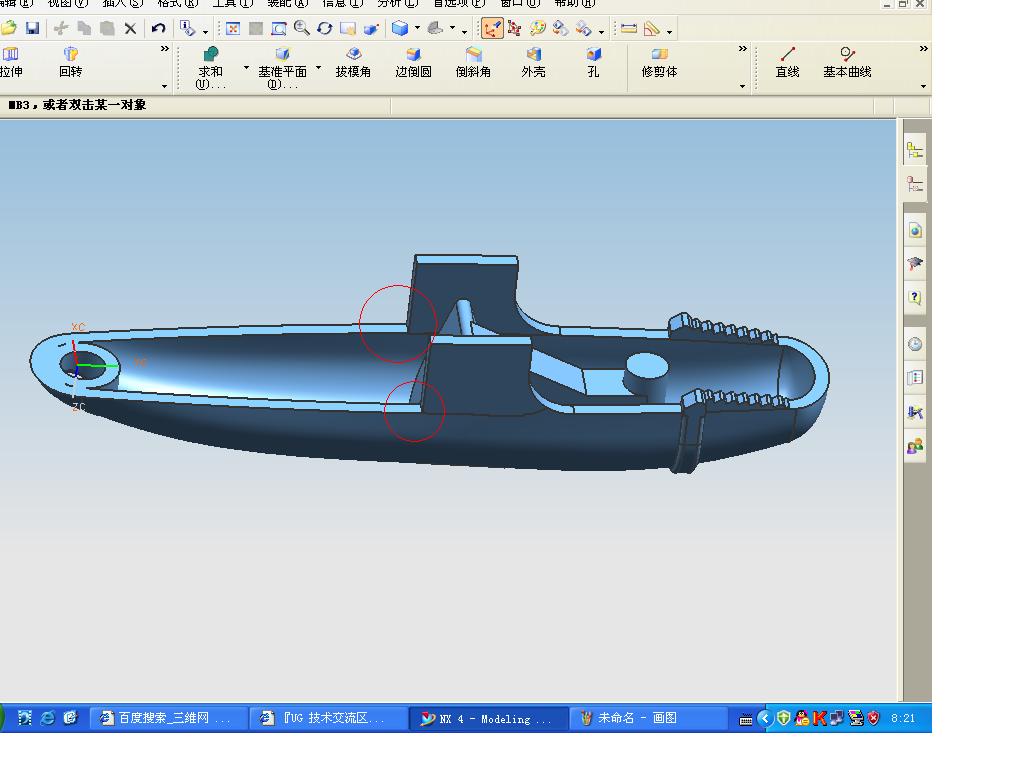The width and height of the screenshot is (1024, 768).
Task: Select the 倒斜角 chamfer tool
Action: click(x=473, y=63)
